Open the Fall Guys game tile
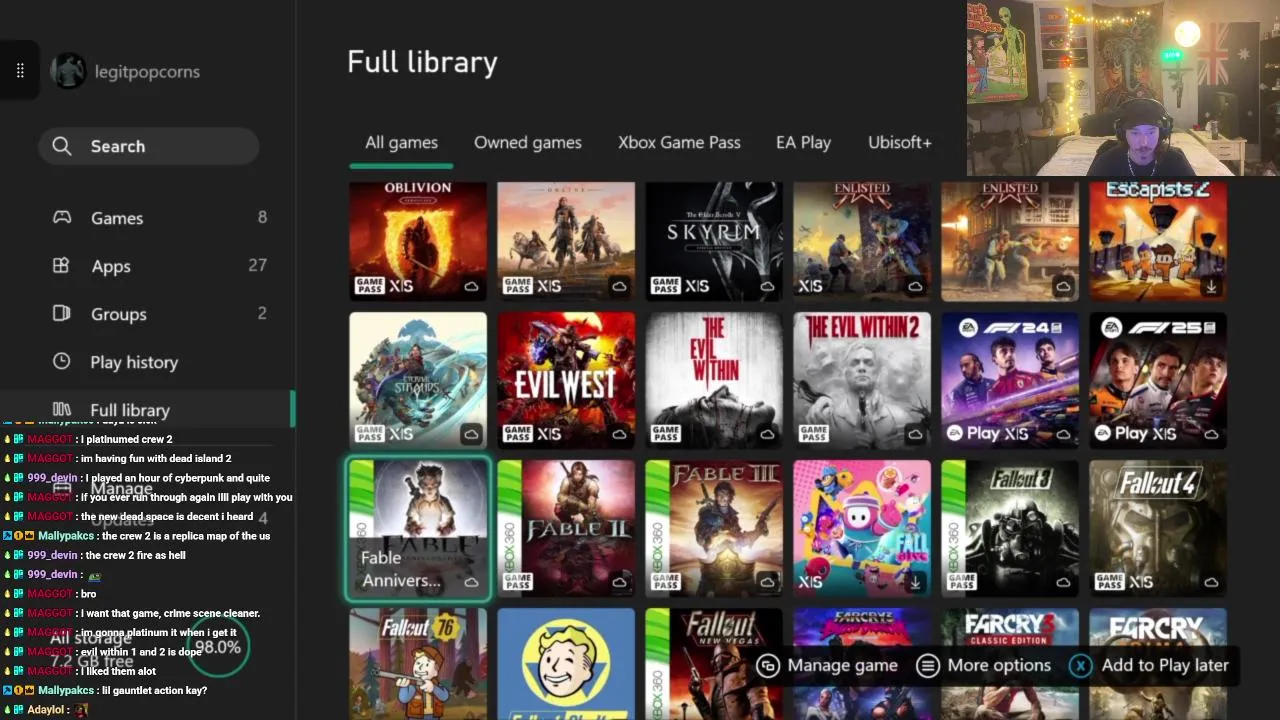The height and width of the screenshot is (720, 1280). 862,528
